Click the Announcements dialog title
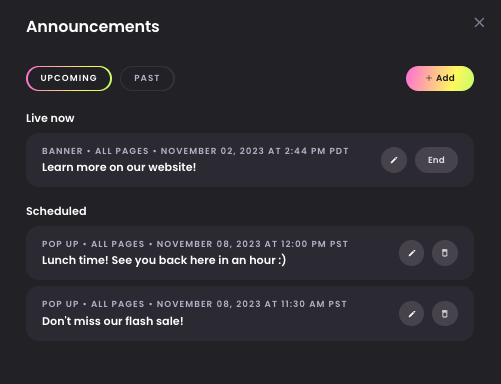 point(93,27)
